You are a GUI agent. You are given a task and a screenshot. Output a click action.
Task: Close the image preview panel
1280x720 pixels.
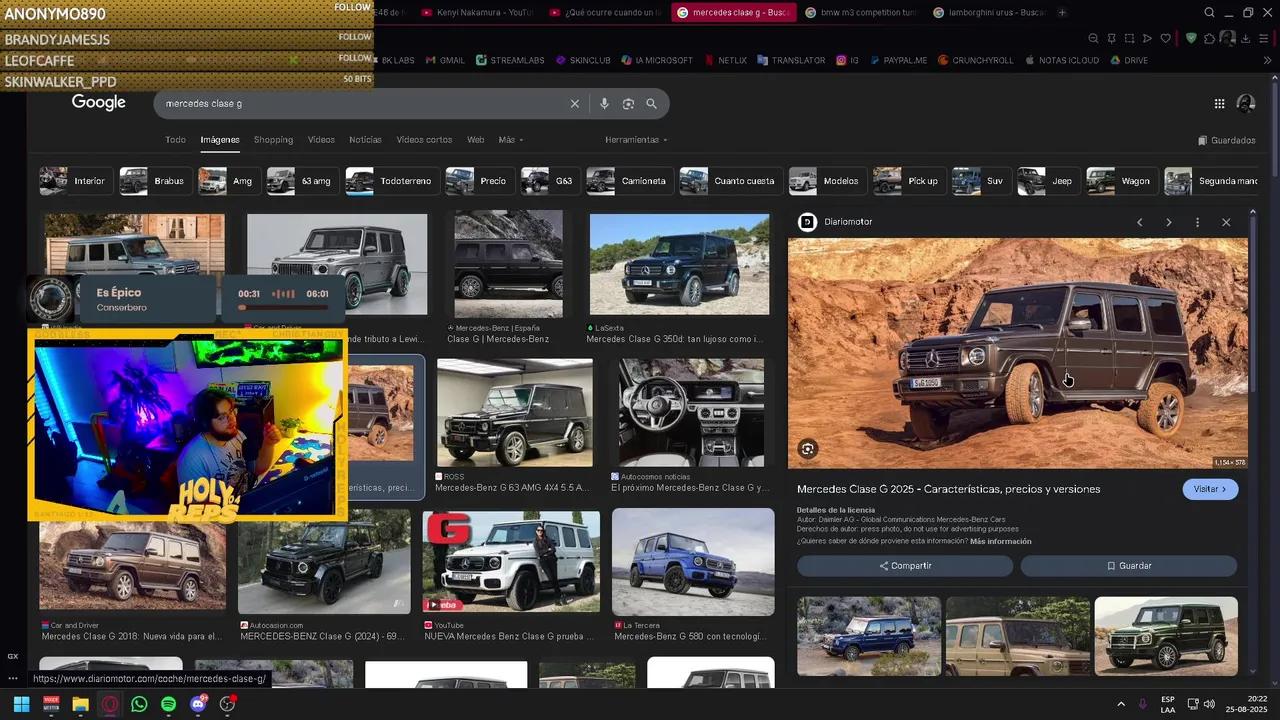(x=1226, y=222)
